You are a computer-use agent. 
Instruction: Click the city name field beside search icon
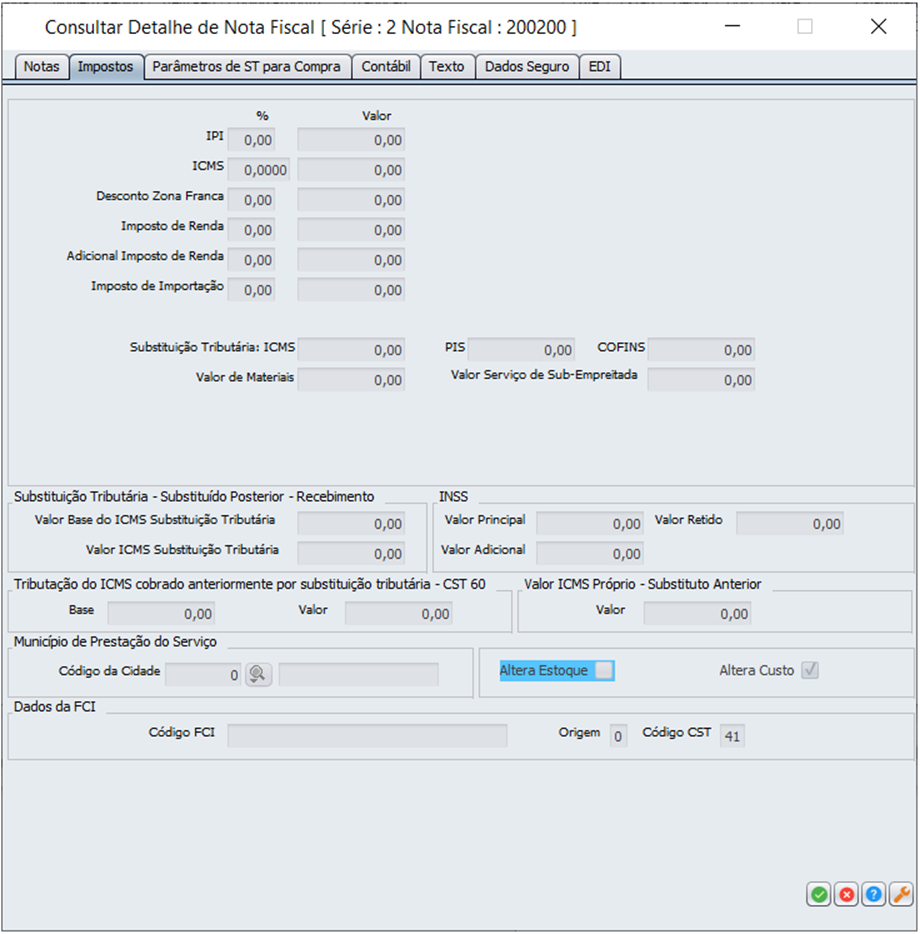point(359,674)
